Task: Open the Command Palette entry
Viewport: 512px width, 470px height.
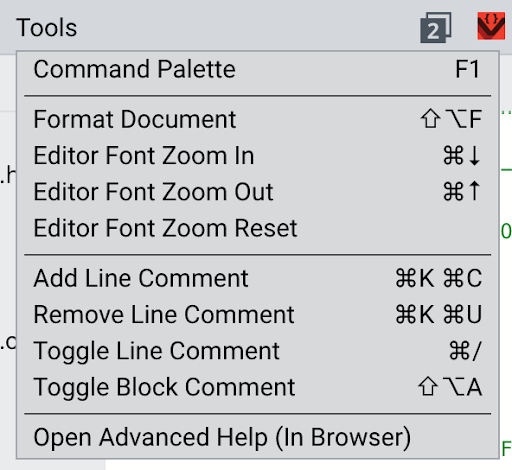Action: [x=257, y=70]
